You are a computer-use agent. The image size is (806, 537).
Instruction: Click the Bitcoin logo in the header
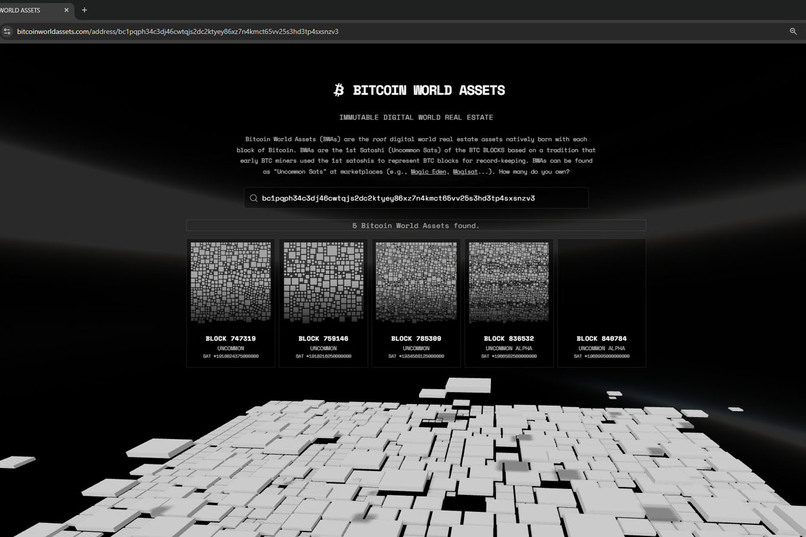pyautogui.click(x=339, y=90)
